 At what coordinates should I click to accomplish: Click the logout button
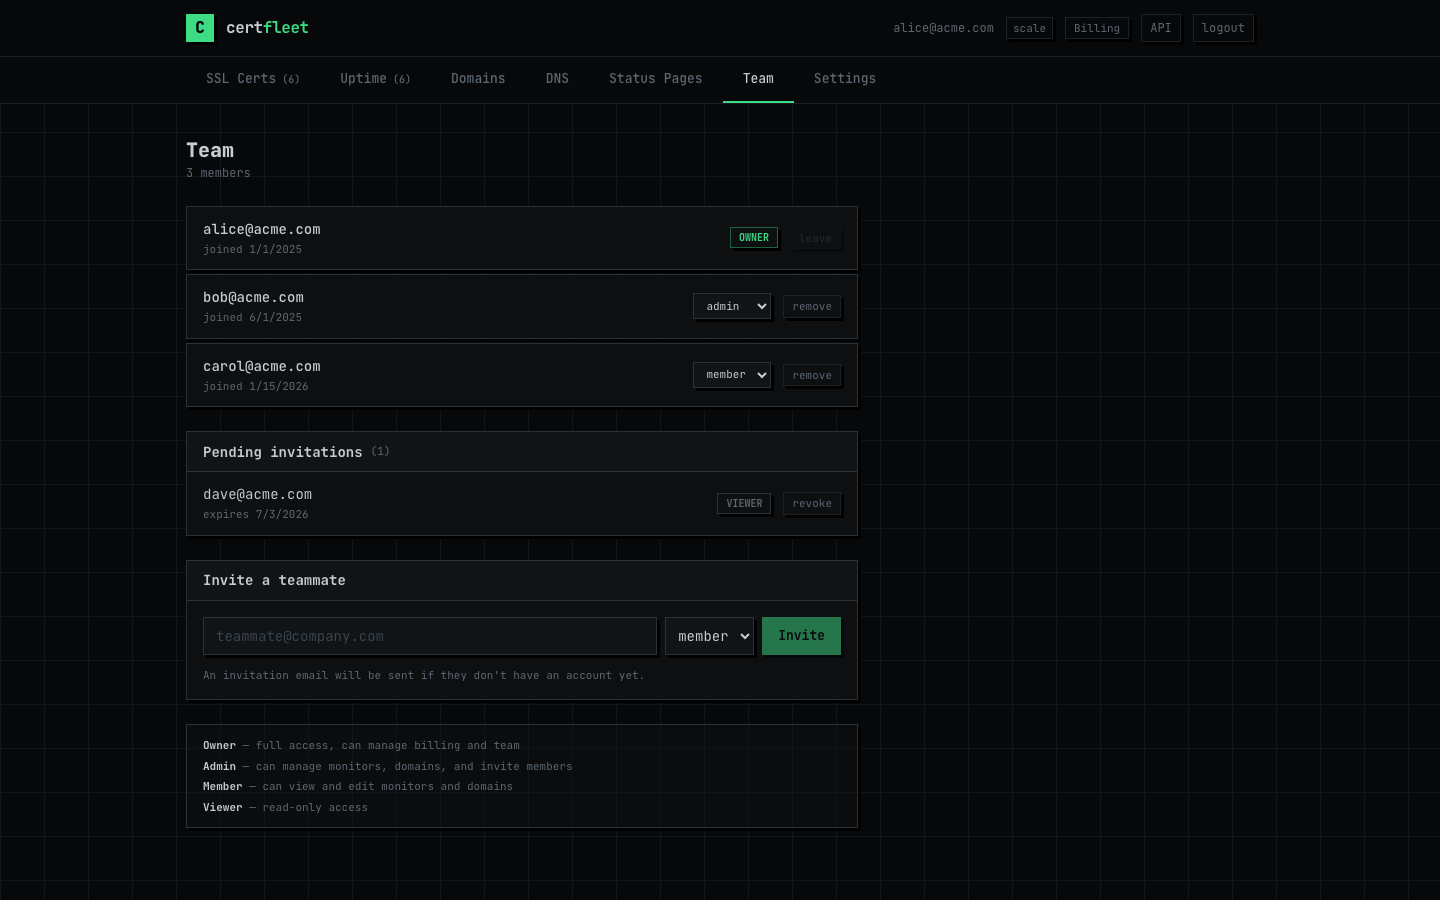(x=1223, y=28)
